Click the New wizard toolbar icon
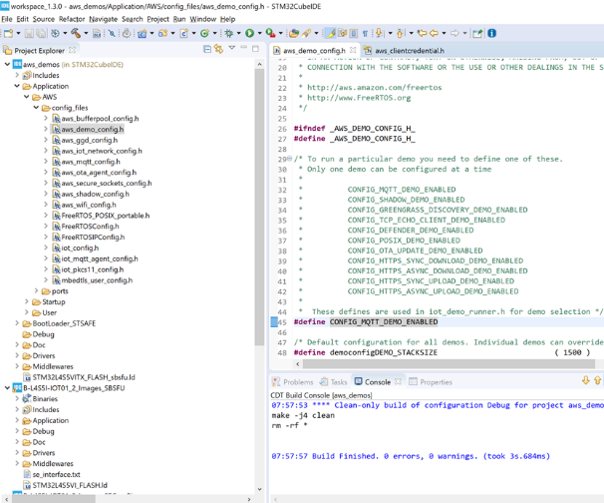This screenshot has height=503, width=604. pos(8,34)
